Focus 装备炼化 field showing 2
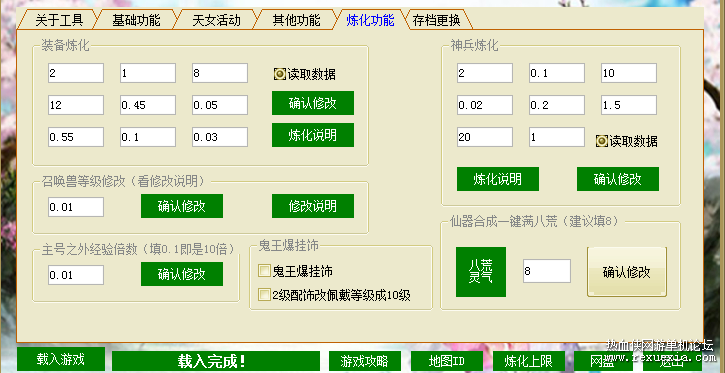 (76, 73)
